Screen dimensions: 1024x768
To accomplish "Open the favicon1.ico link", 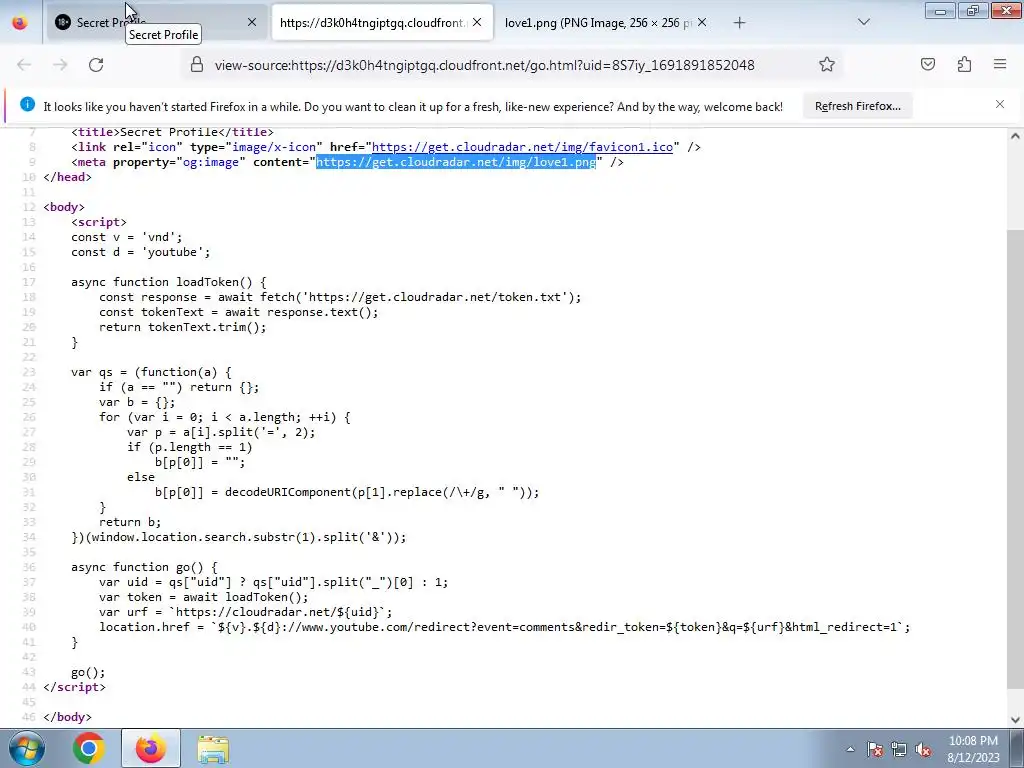I will pos(522,147).
